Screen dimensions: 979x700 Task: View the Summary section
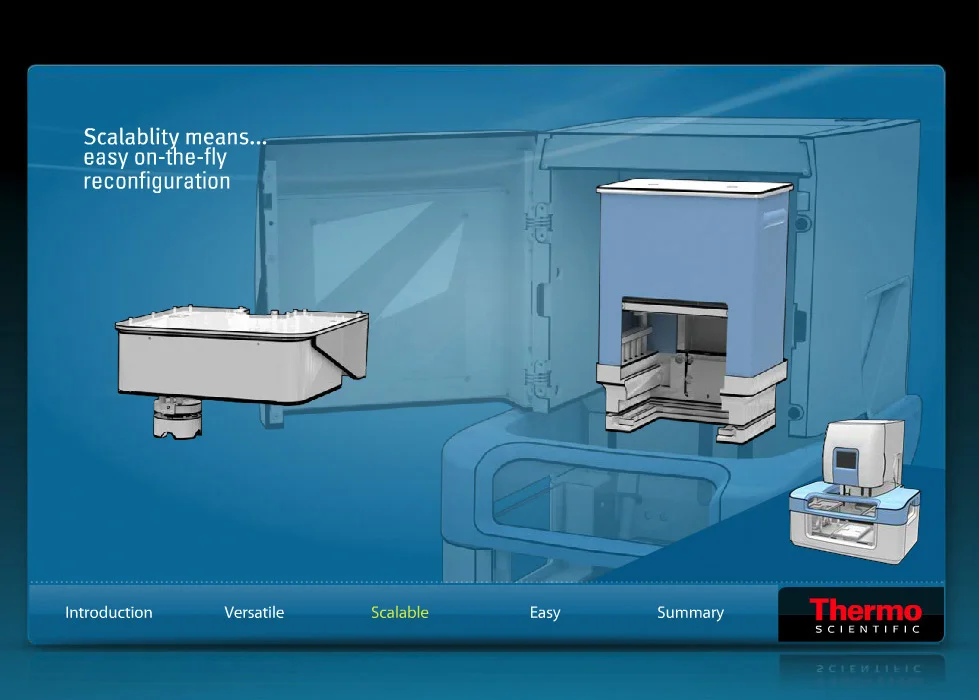[690, 612]
